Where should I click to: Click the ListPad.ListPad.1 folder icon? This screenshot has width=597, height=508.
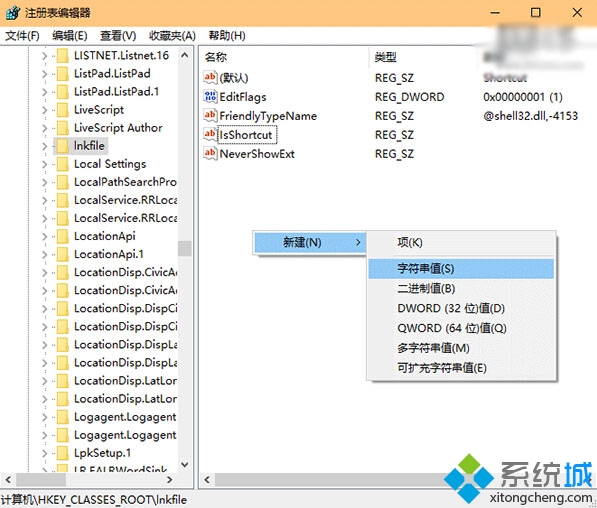pos(62,92)
